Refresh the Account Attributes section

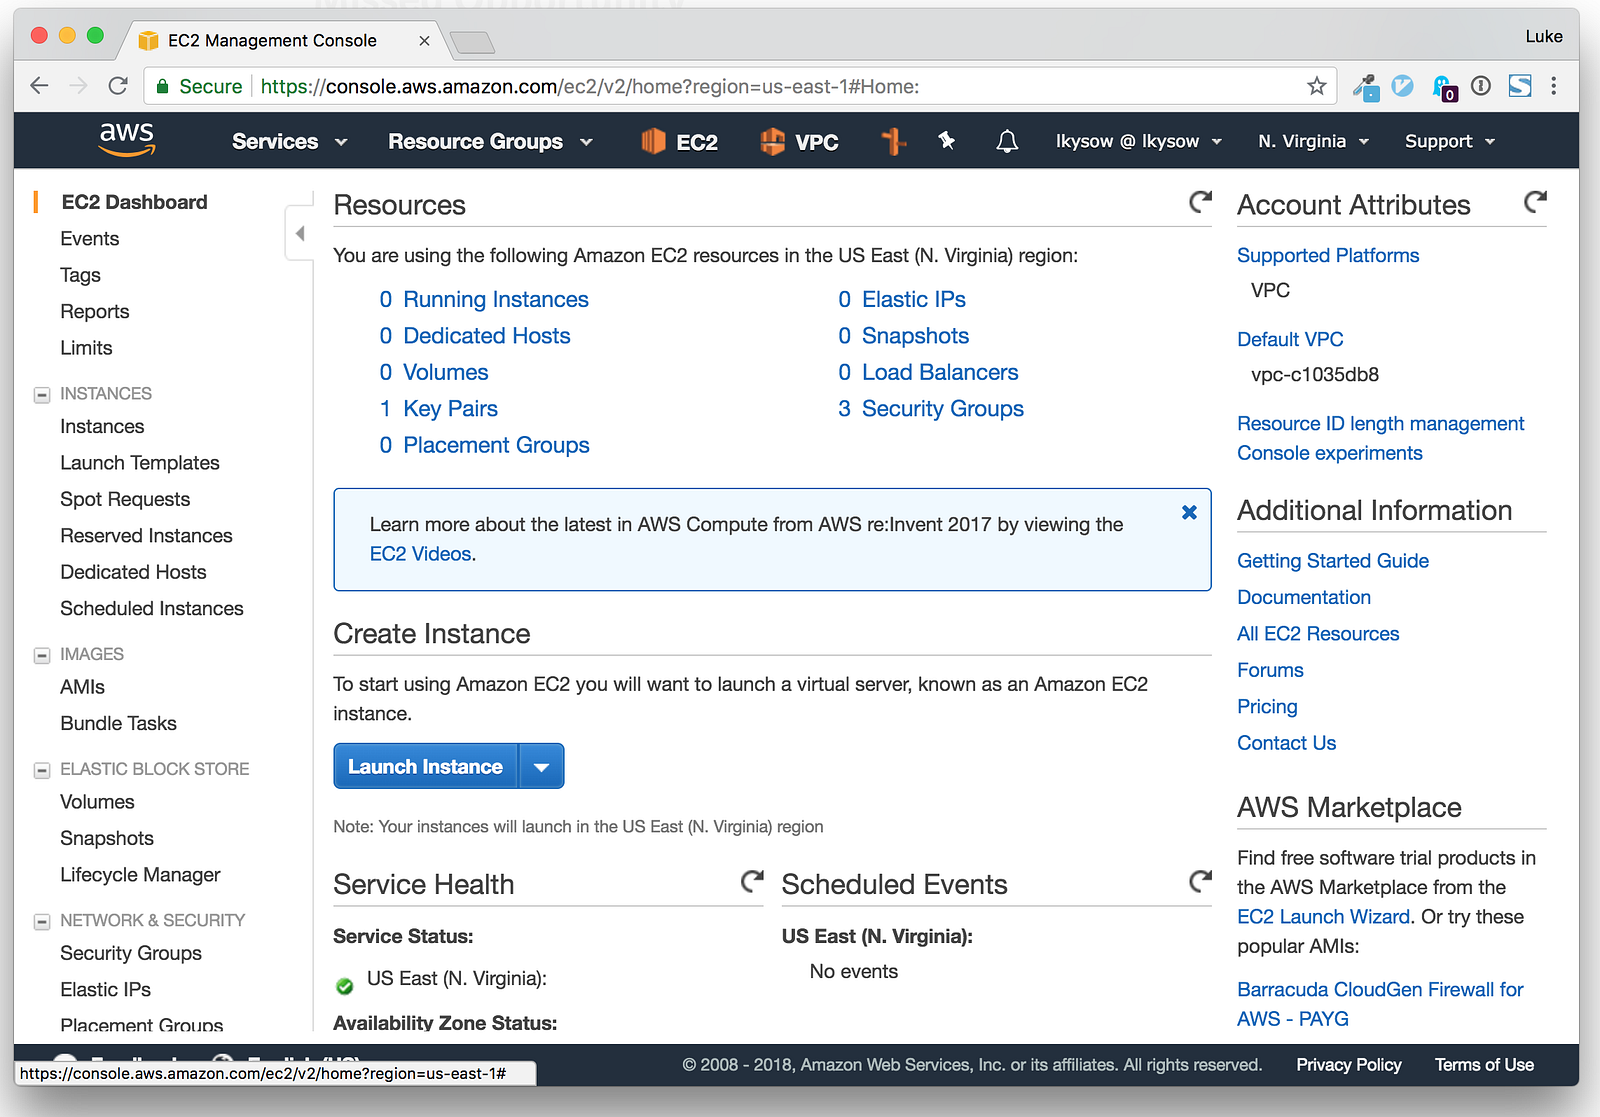[x=1535, y=202]
